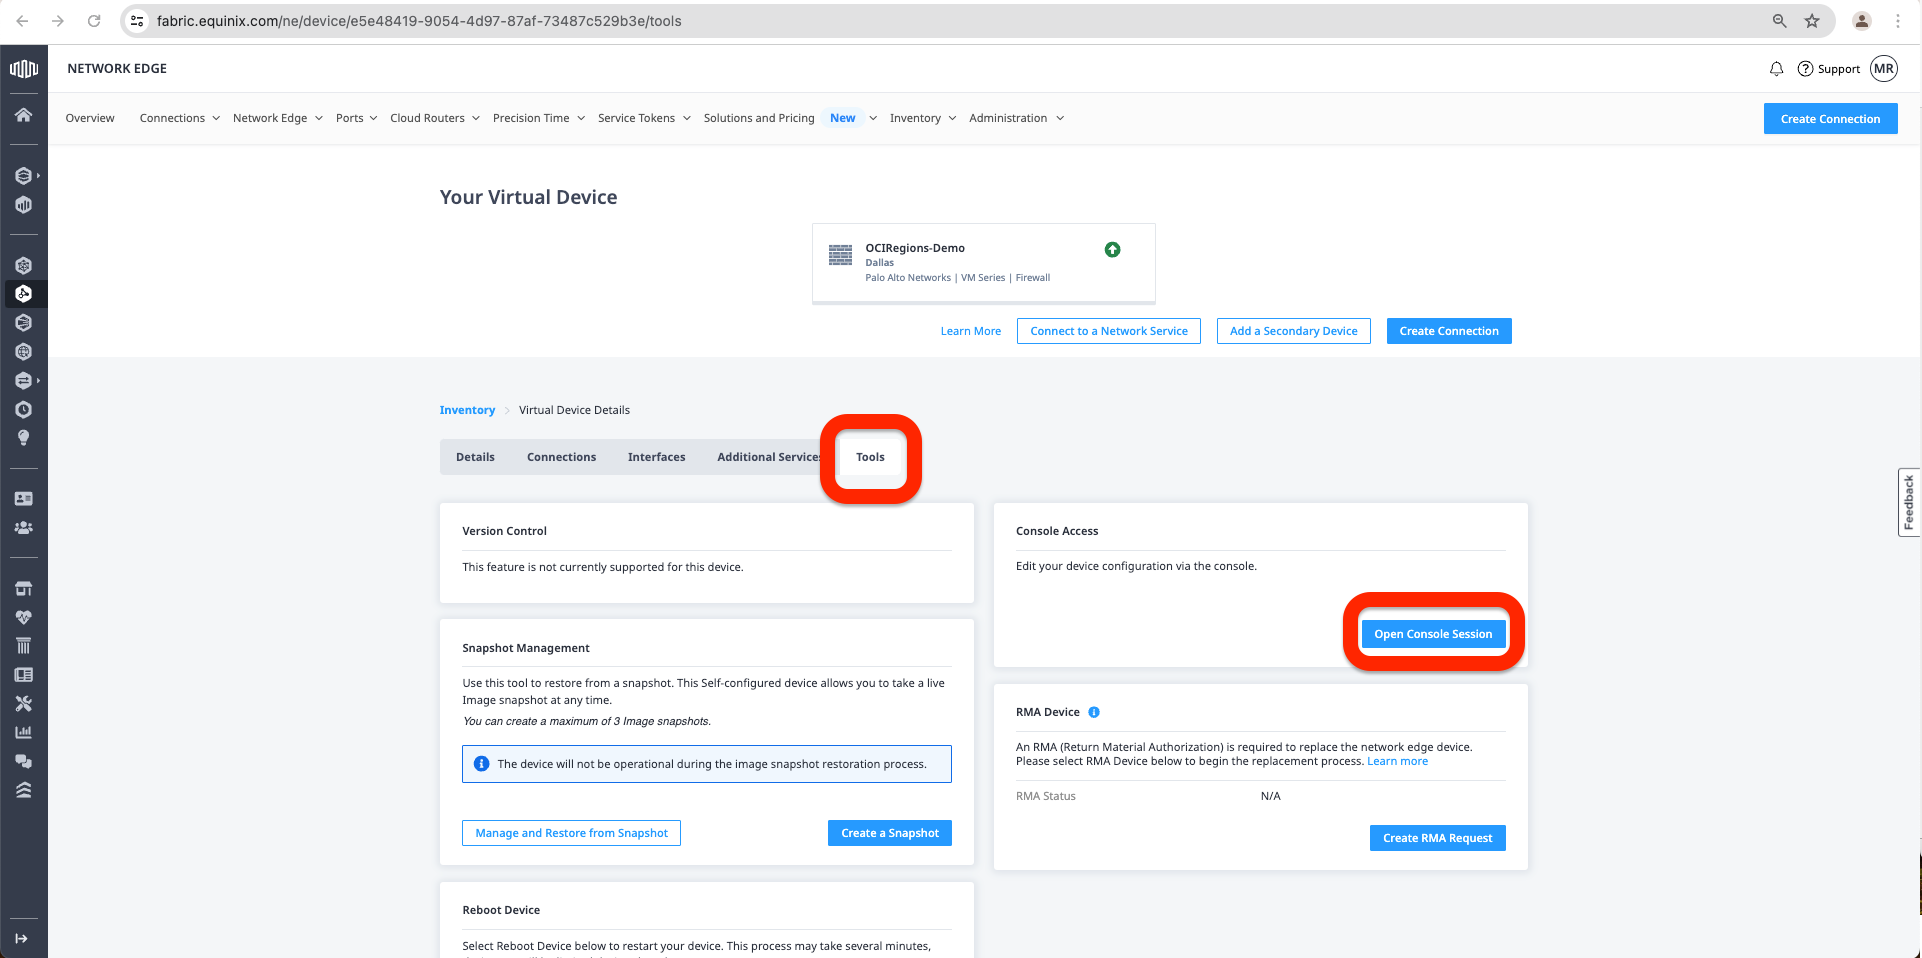
Task: Click Manage and Restore from Snapshot
Action: pyautogui.click(x=571, y=833)
